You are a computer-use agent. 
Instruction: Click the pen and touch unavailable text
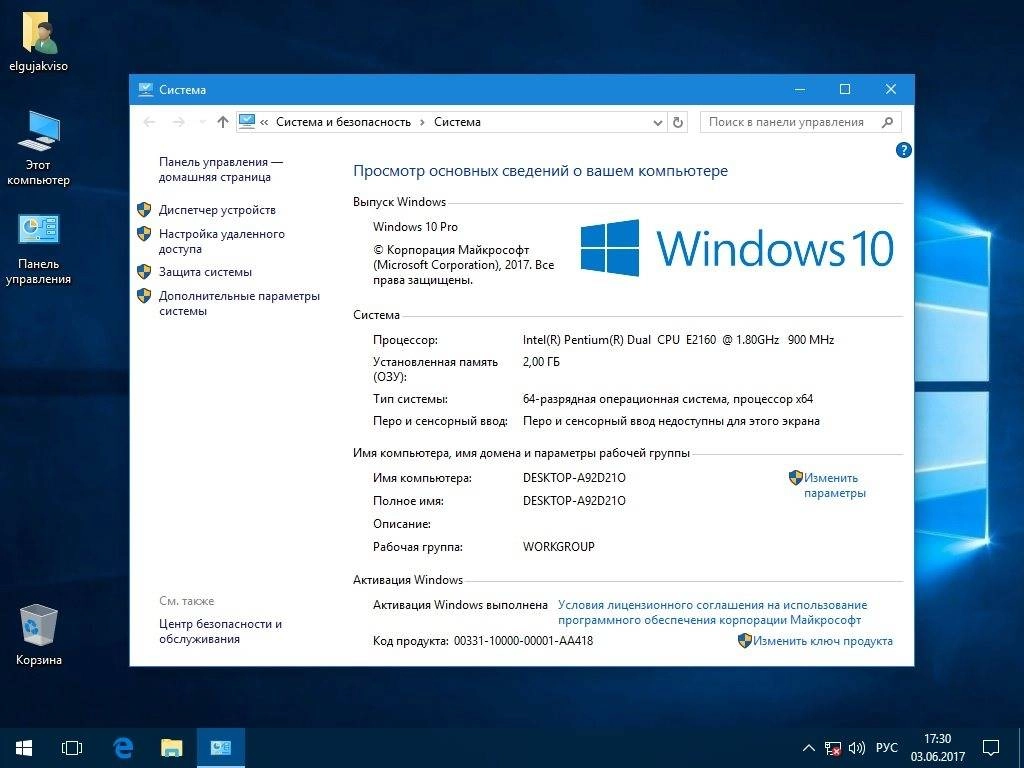click(671, 421)
